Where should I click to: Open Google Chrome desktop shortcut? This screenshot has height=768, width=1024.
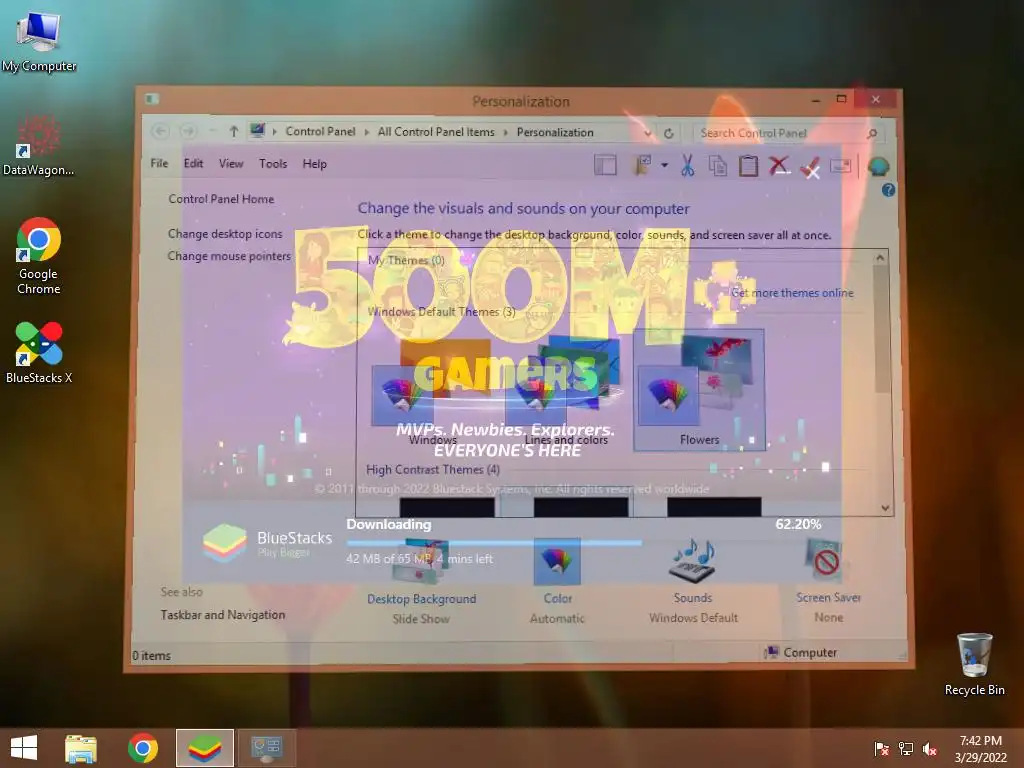click(x=39, y=256)
